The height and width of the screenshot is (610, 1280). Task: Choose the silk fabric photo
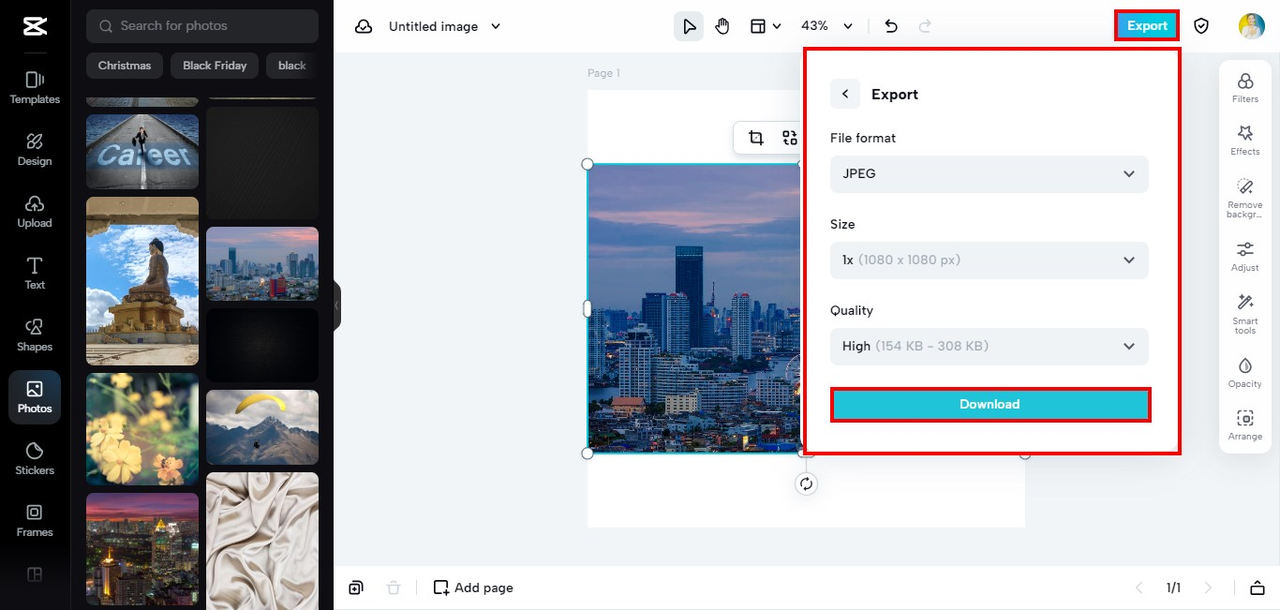(x=262, y=541)
